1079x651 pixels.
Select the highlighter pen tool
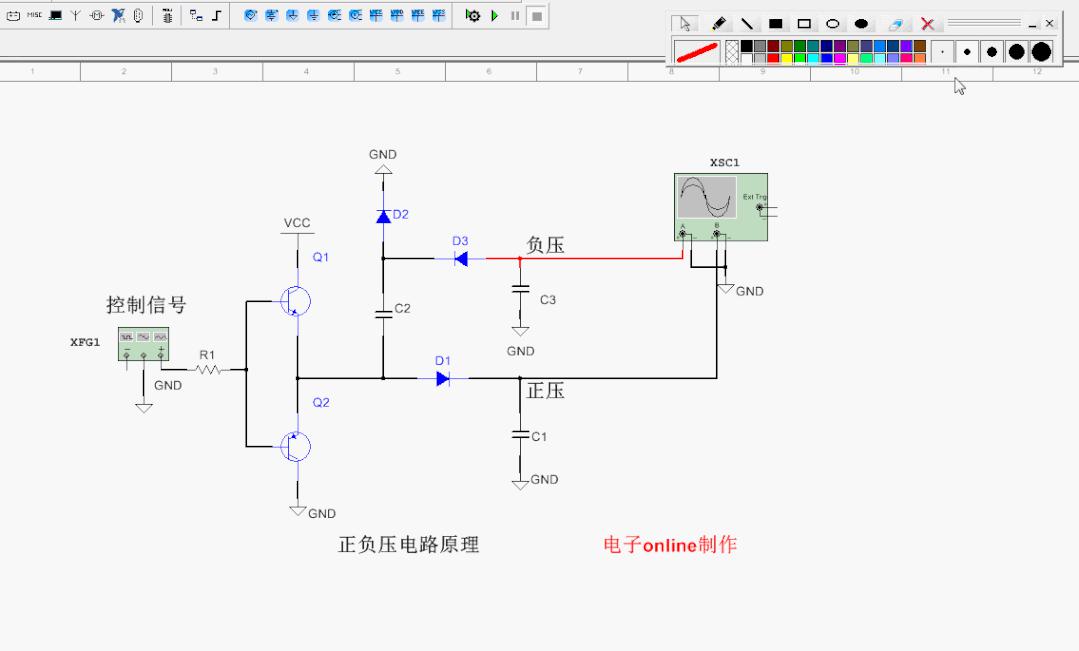click(719, 23)
